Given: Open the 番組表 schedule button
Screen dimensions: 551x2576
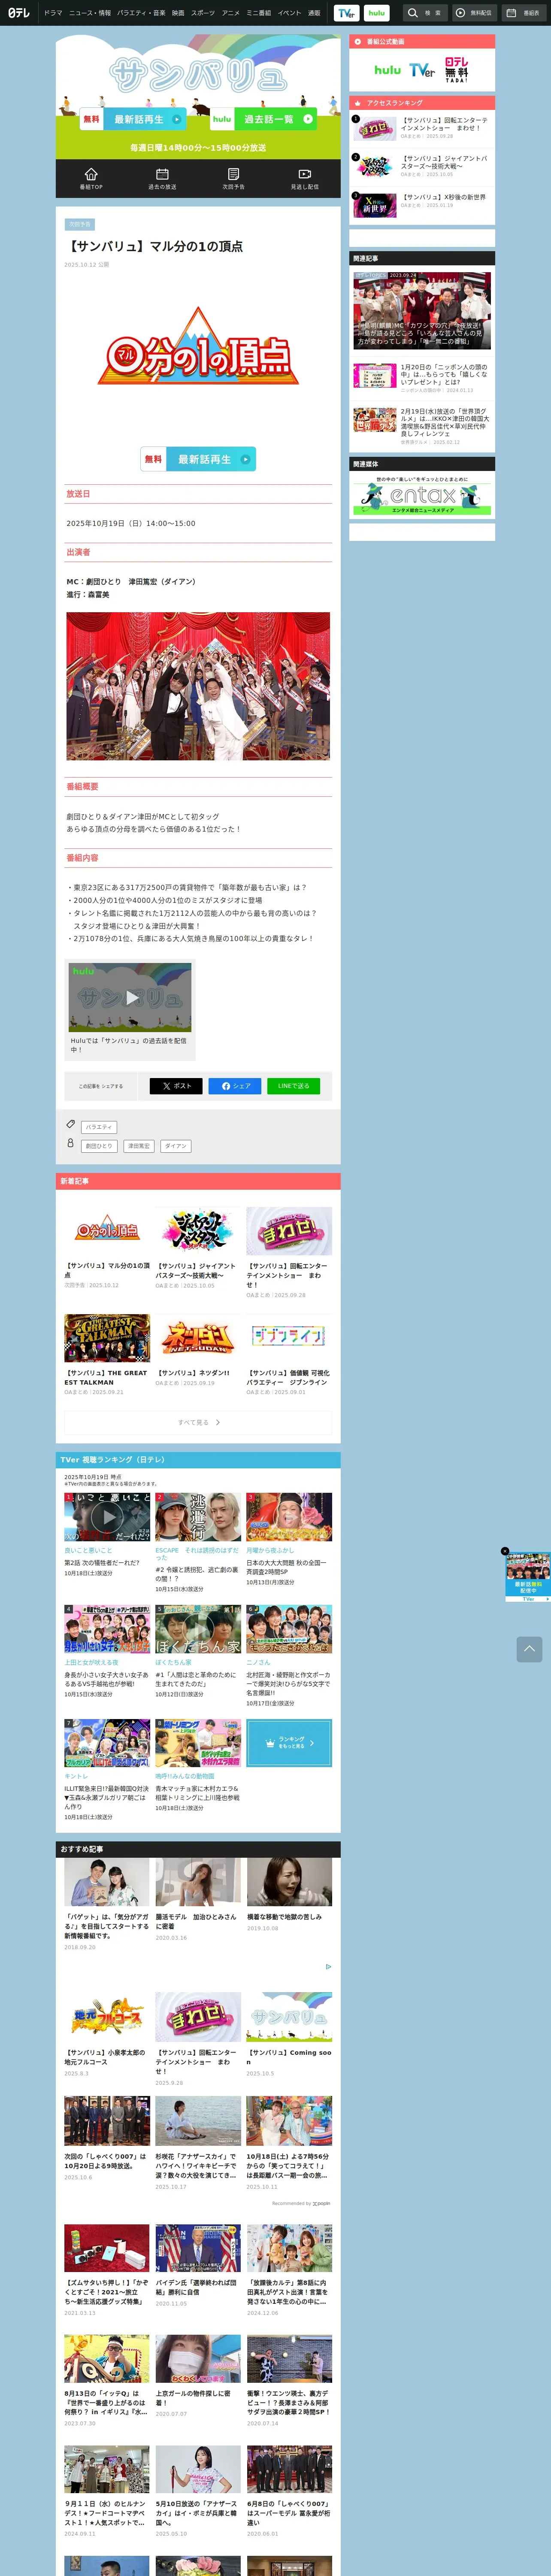Looking at the screenshot, I should tap(524, 13).
